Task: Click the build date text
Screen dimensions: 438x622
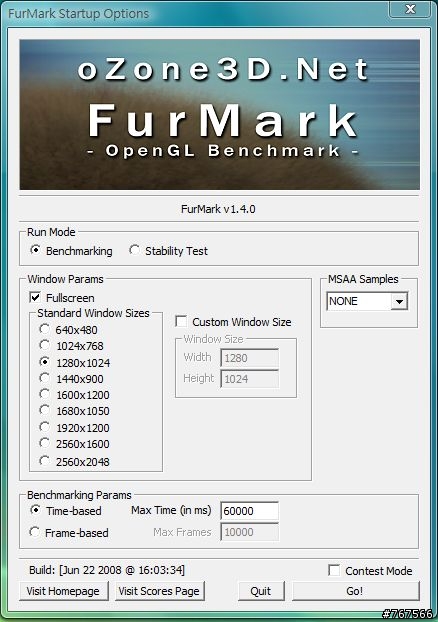Action: pos(107,570)
